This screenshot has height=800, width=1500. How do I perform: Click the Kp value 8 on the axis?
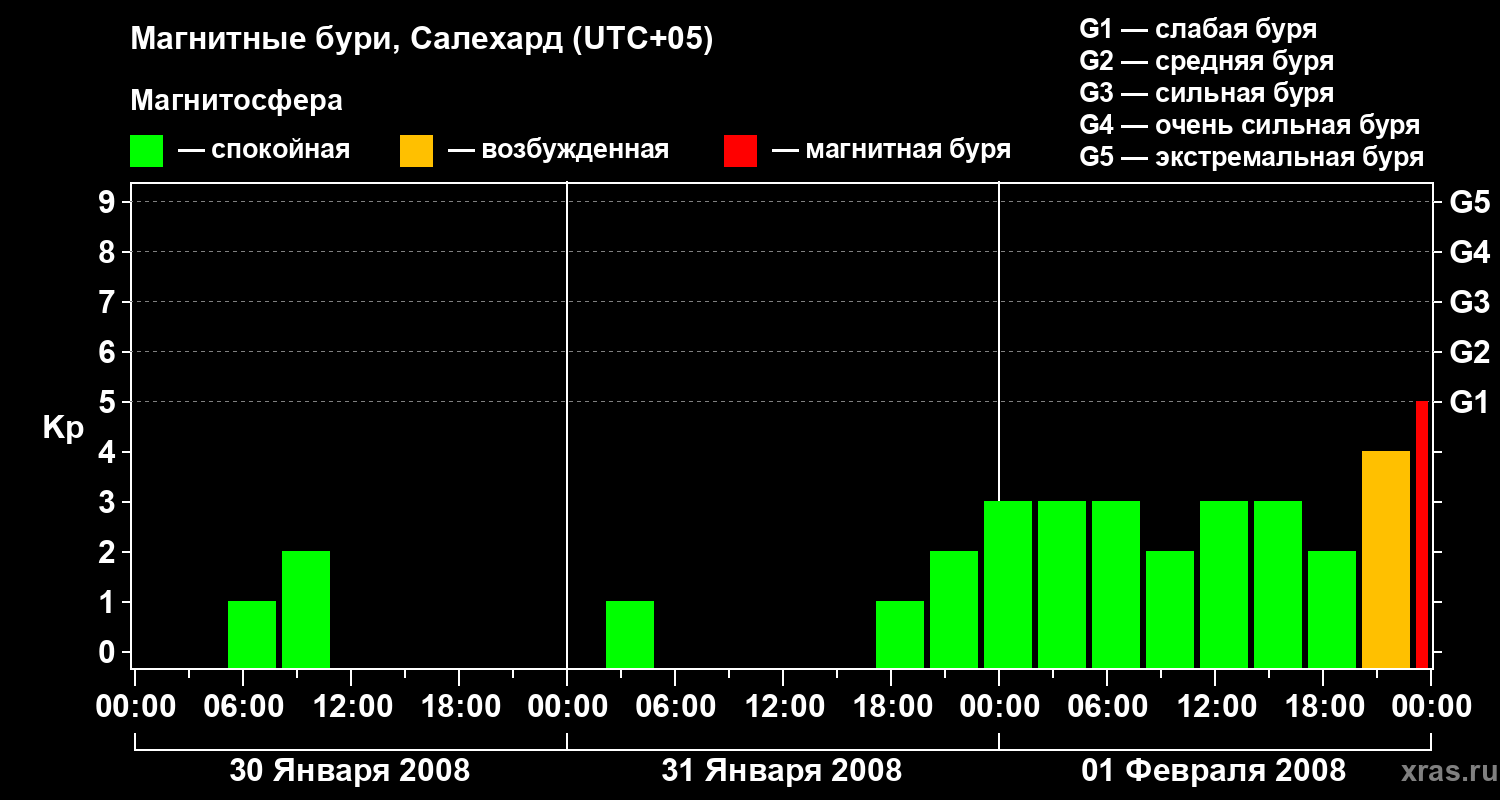(109, 252)
